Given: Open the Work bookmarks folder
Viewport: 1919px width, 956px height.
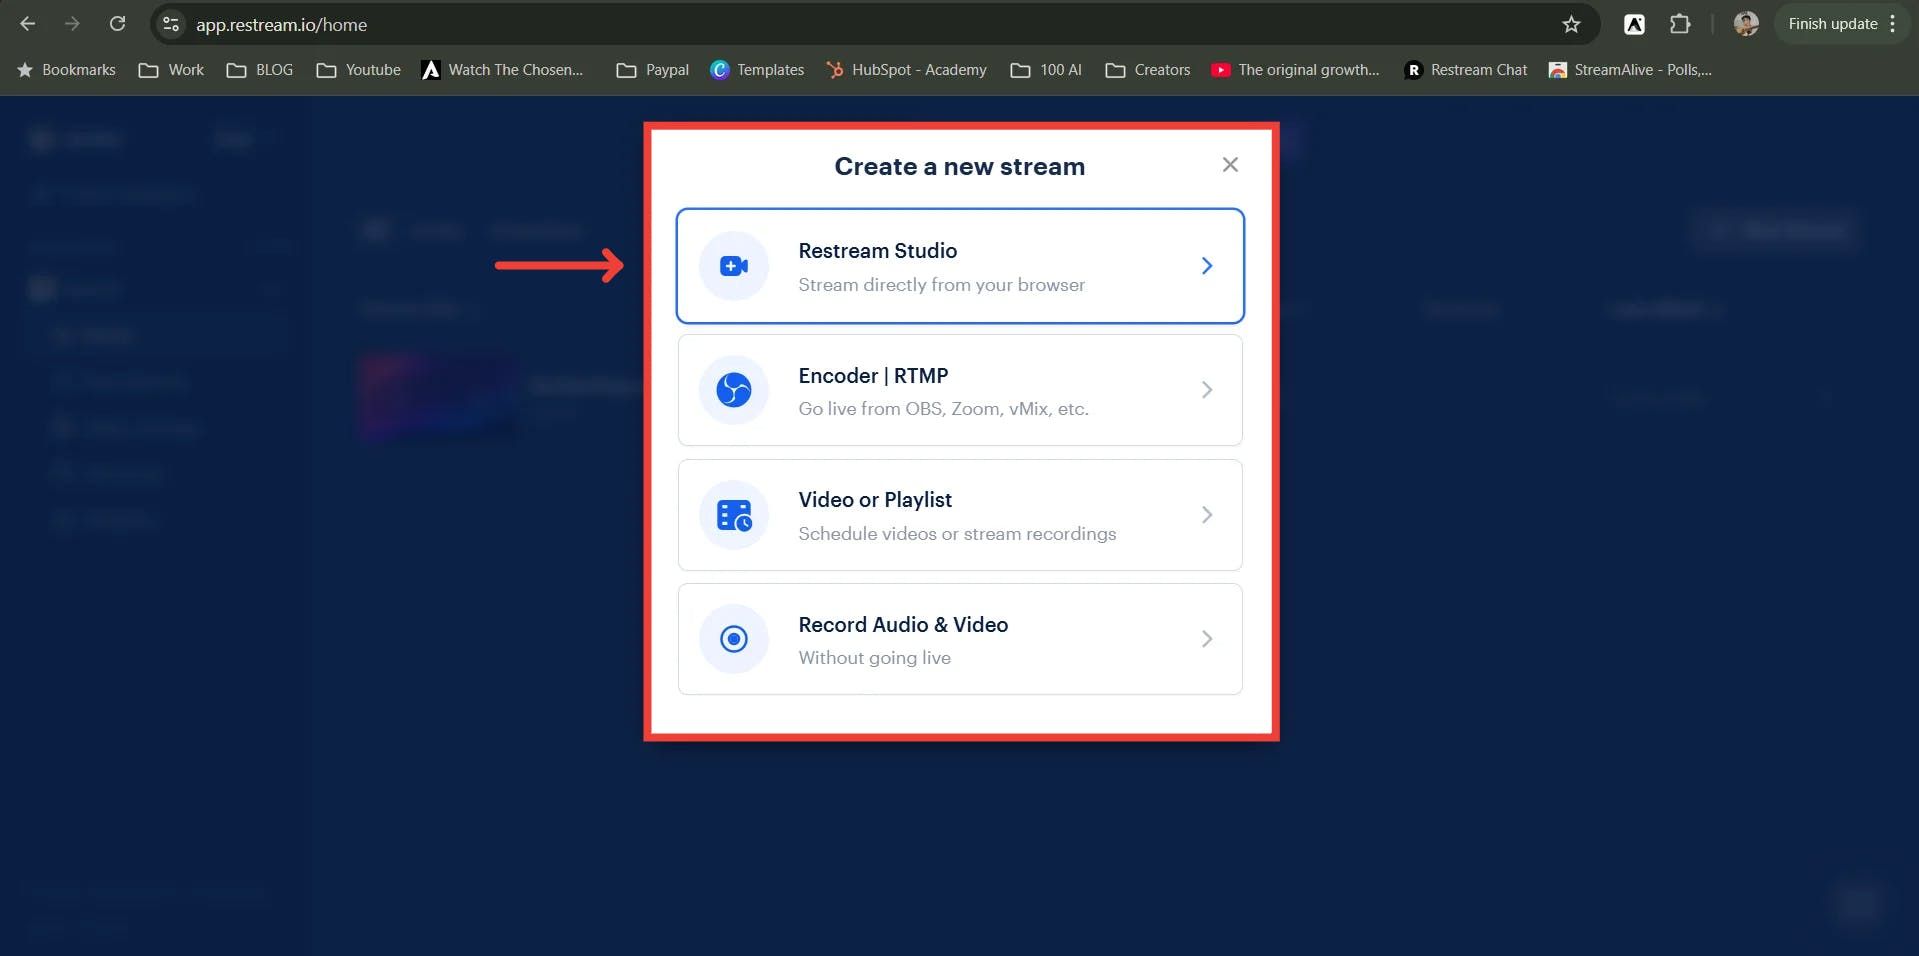Looking at the screenshot, I should pyautogui.click(x=171, y=70).
